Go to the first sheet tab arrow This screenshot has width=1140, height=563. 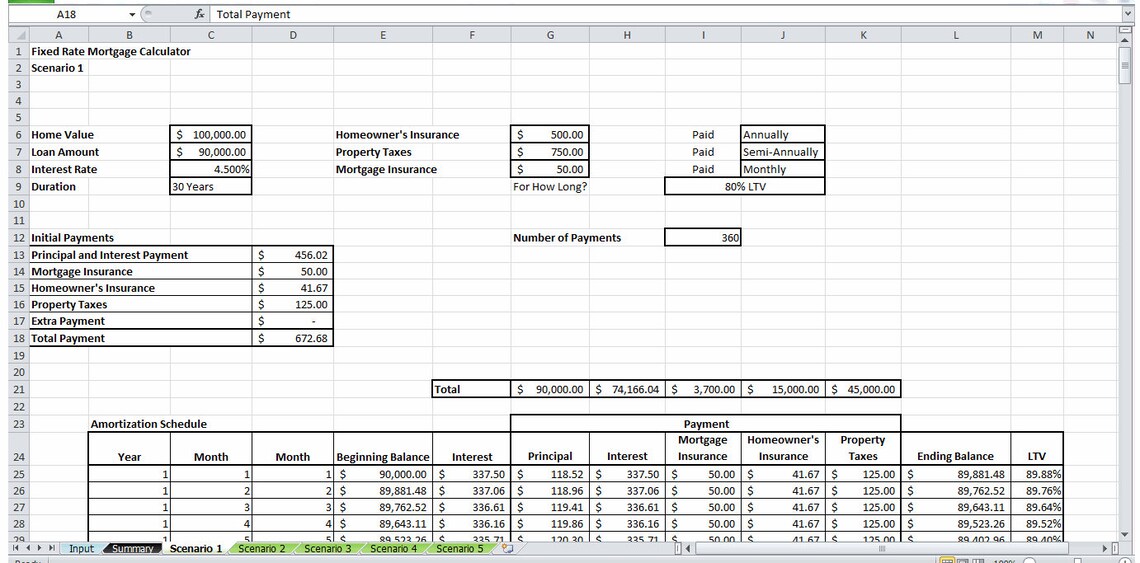pyautogui.click(x=17, y=548)
